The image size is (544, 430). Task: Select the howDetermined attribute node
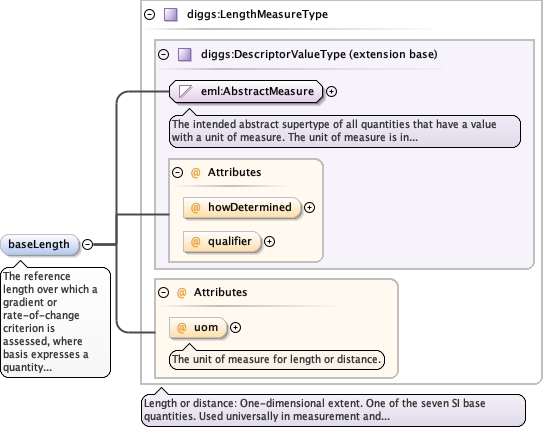(242, 208)
